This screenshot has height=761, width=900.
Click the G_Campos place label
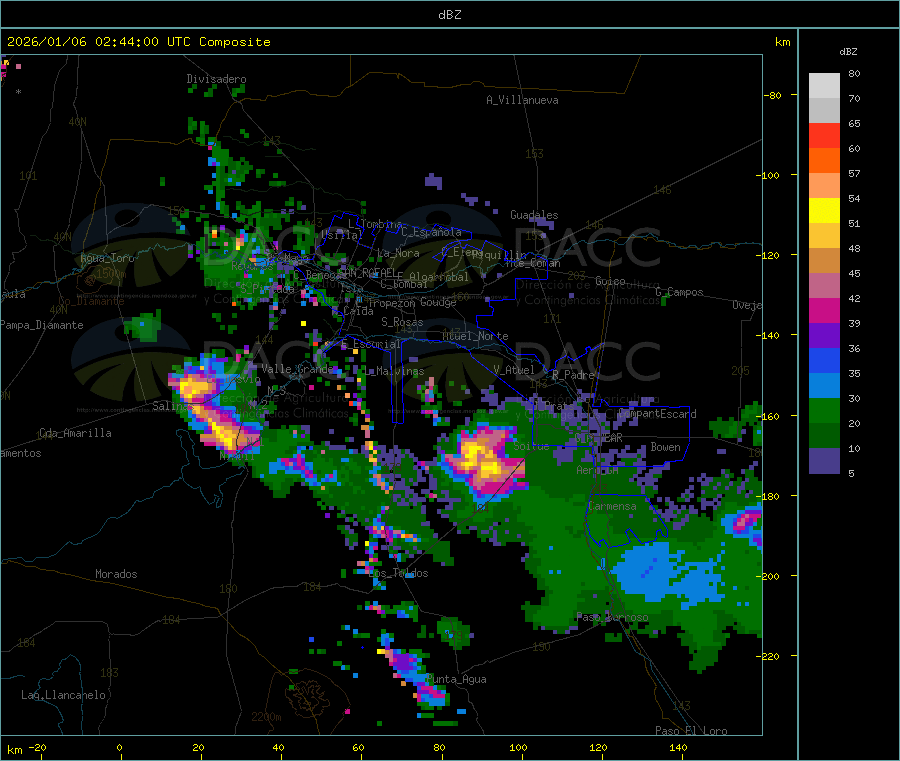[680, 292]
